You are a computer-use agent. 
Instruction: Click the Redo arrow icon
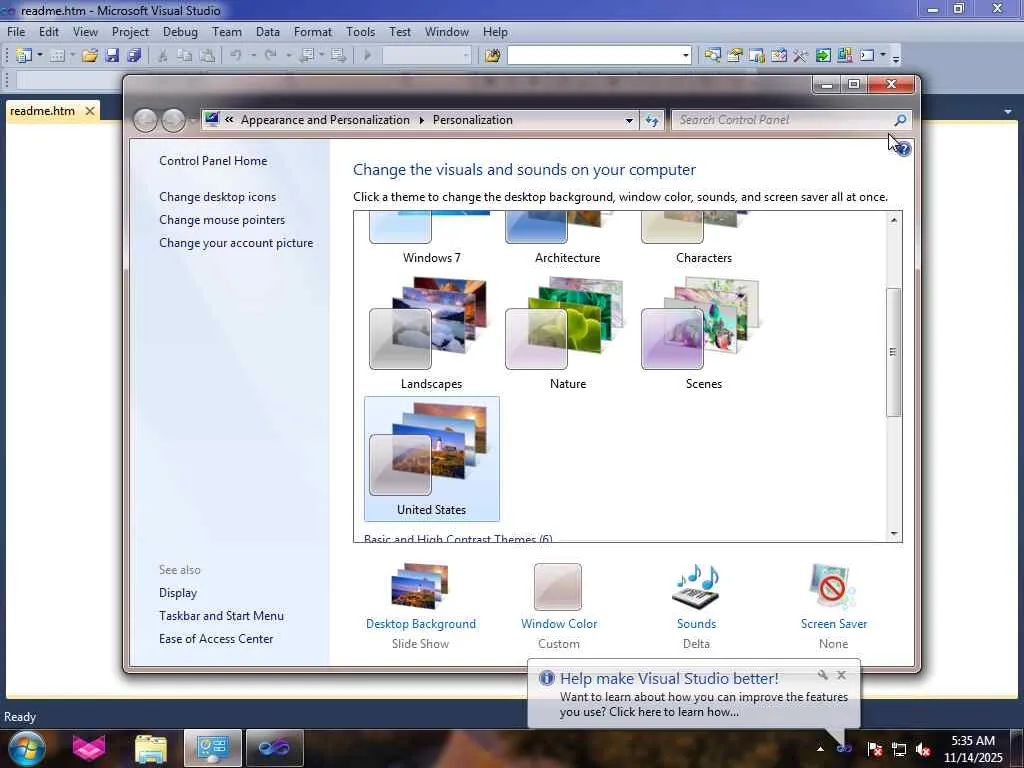pyautogui.click(x=270, y=56)
